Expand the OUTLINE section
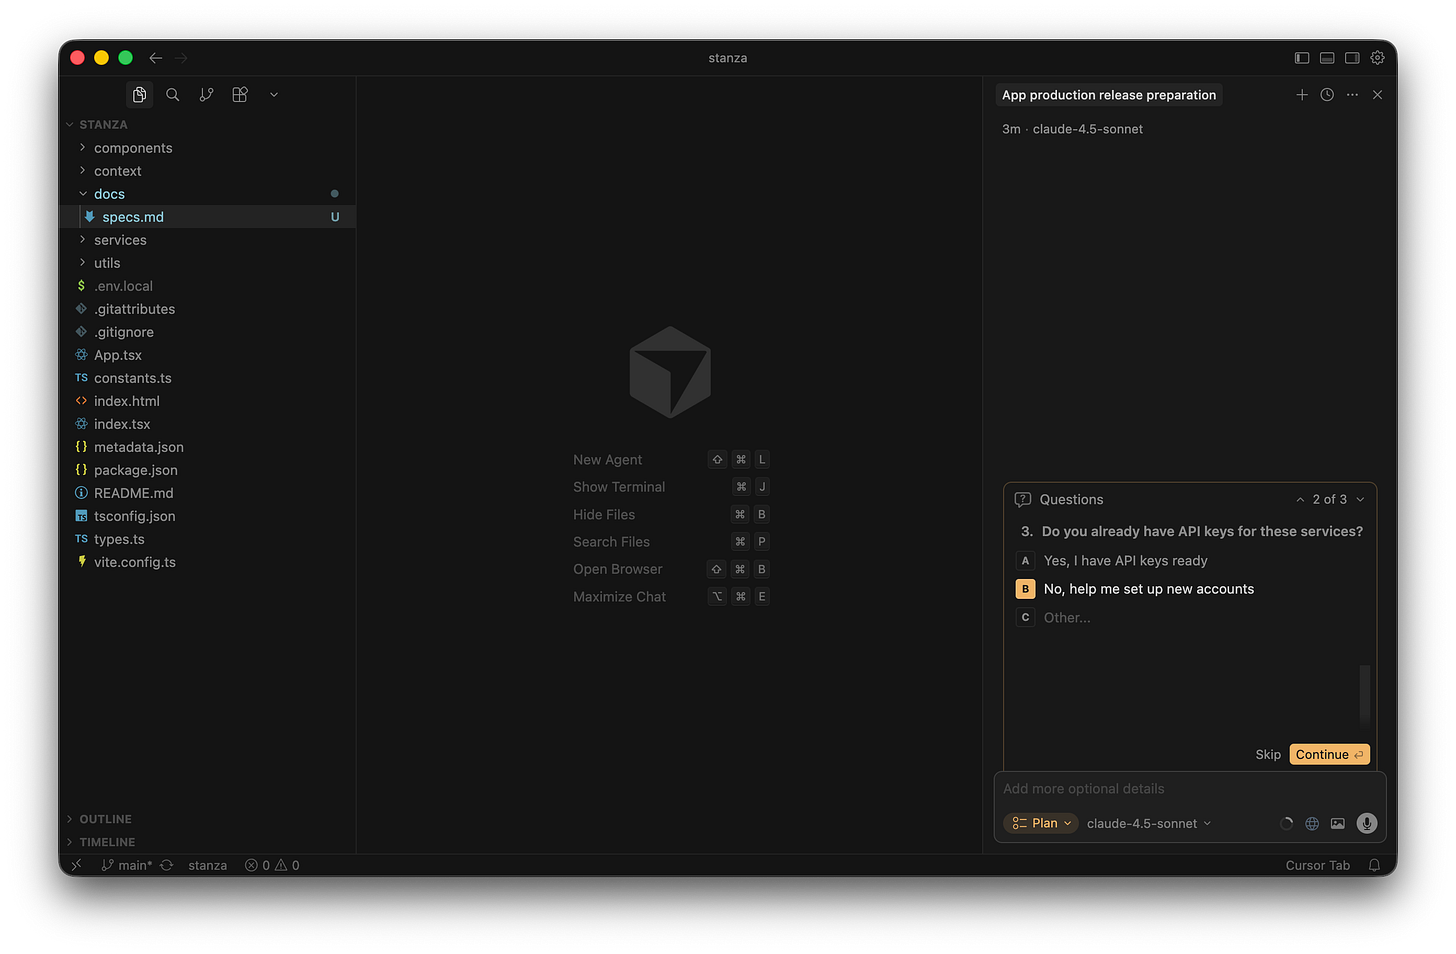This screenshot has width=1456, height=954. click(104, 818)
